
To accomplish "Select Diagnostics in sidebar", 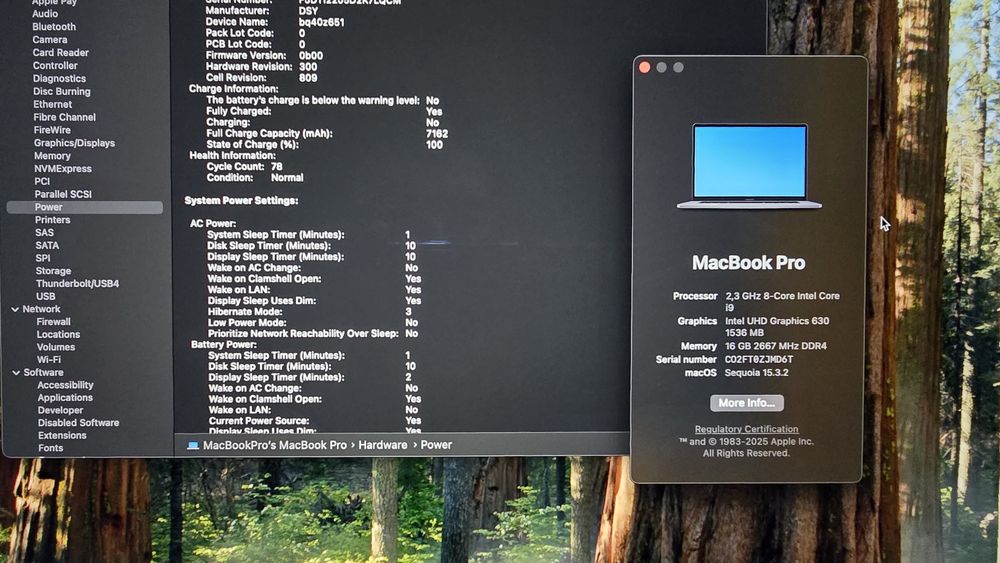I will 59,78.
